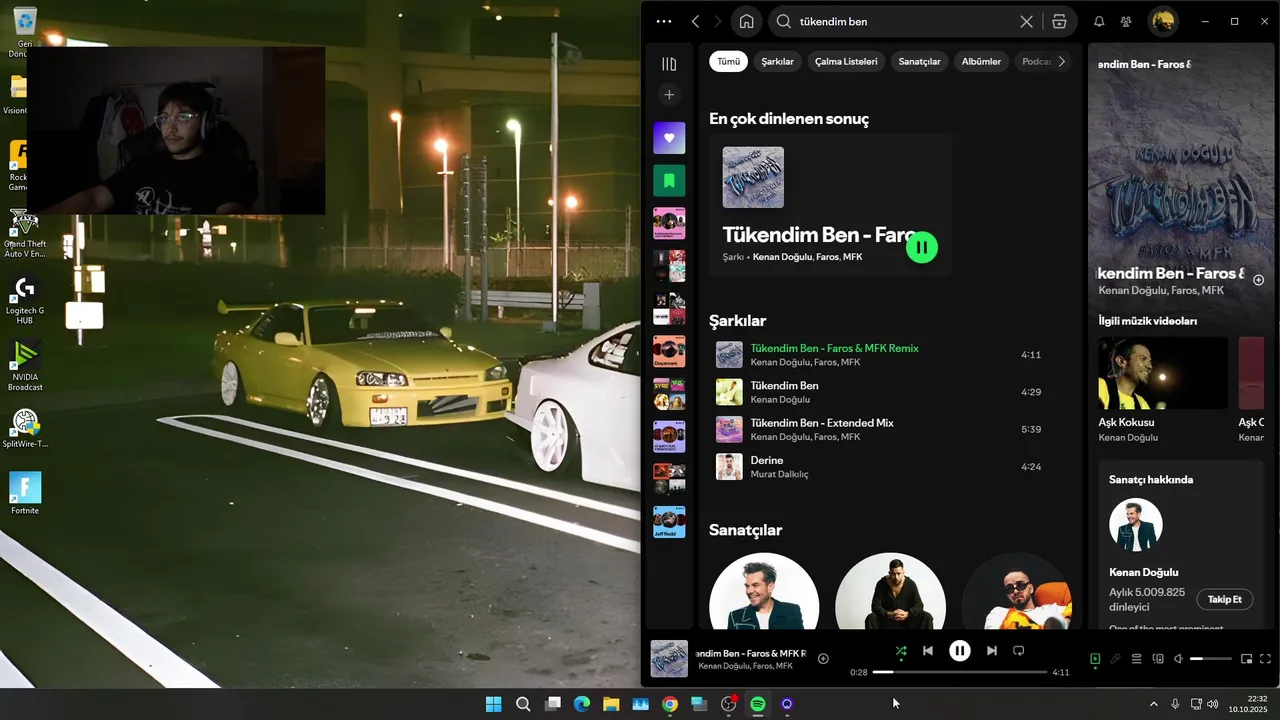
Task: Open the Spotify Home page
Action: tap(746, 21)
